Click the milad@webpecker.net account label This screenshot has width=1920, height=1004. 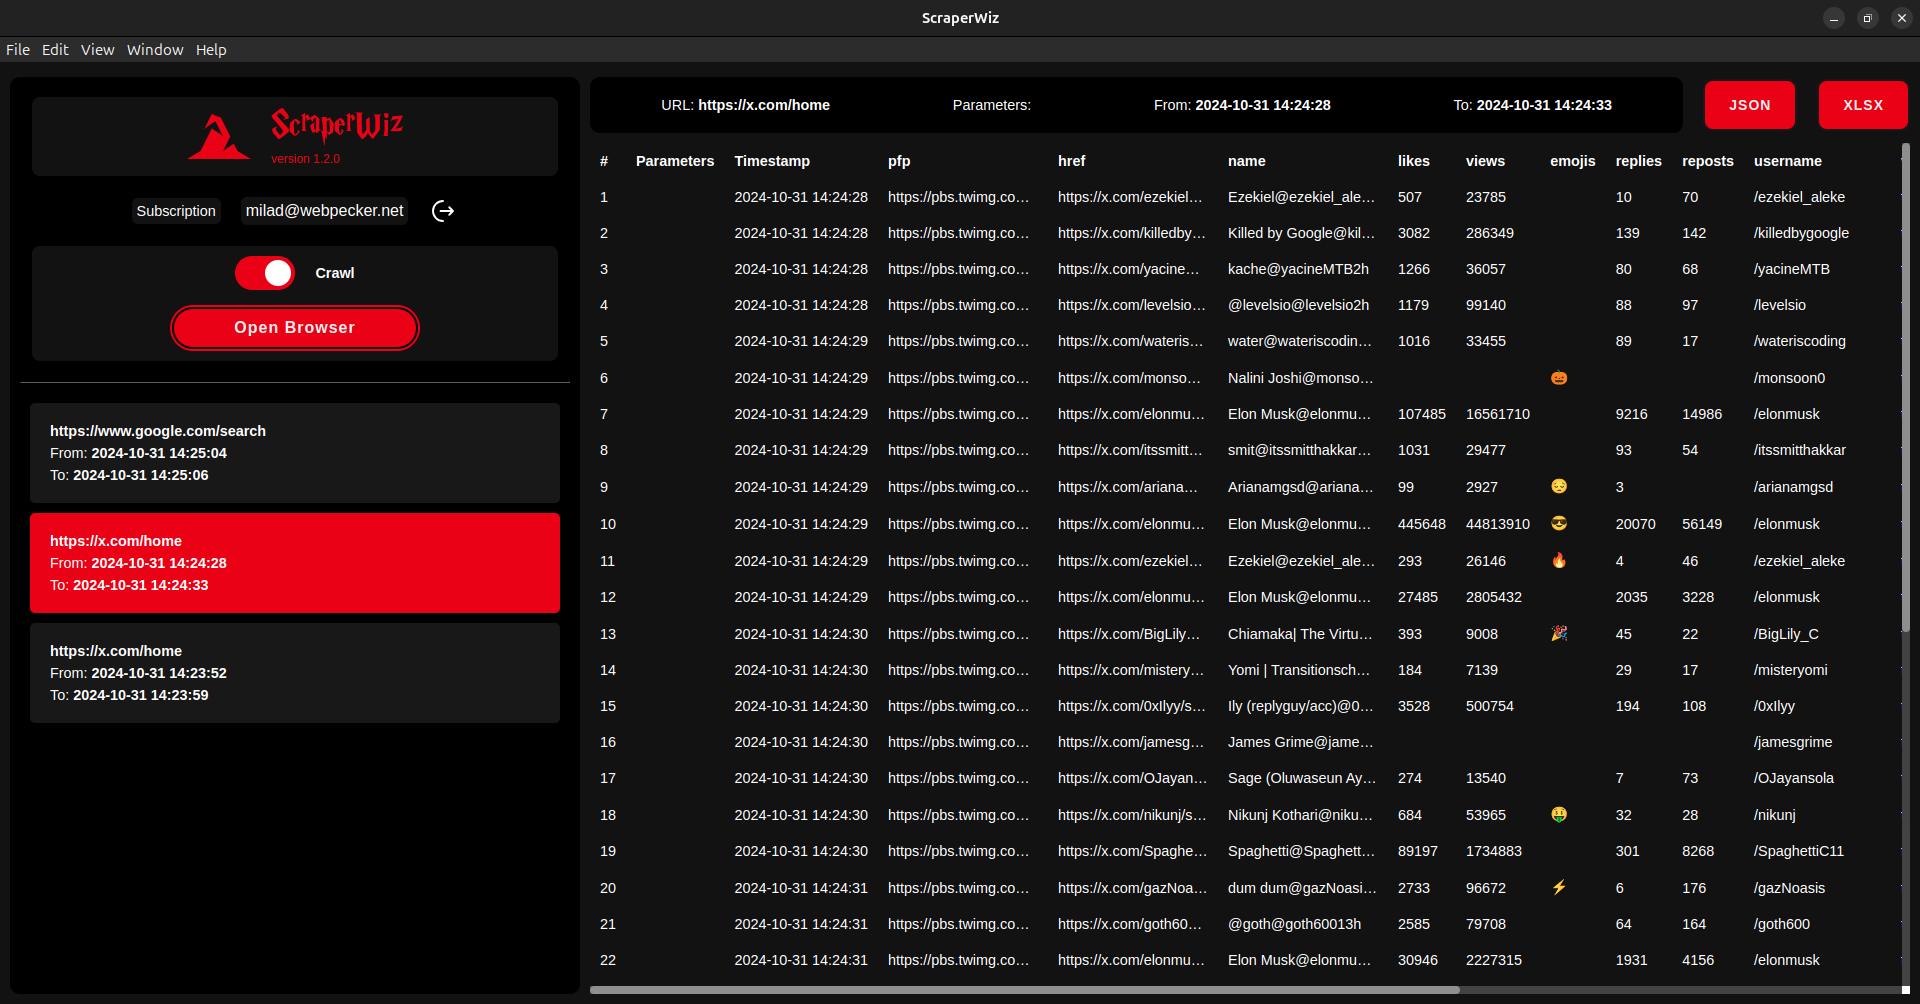coord(325,211)
